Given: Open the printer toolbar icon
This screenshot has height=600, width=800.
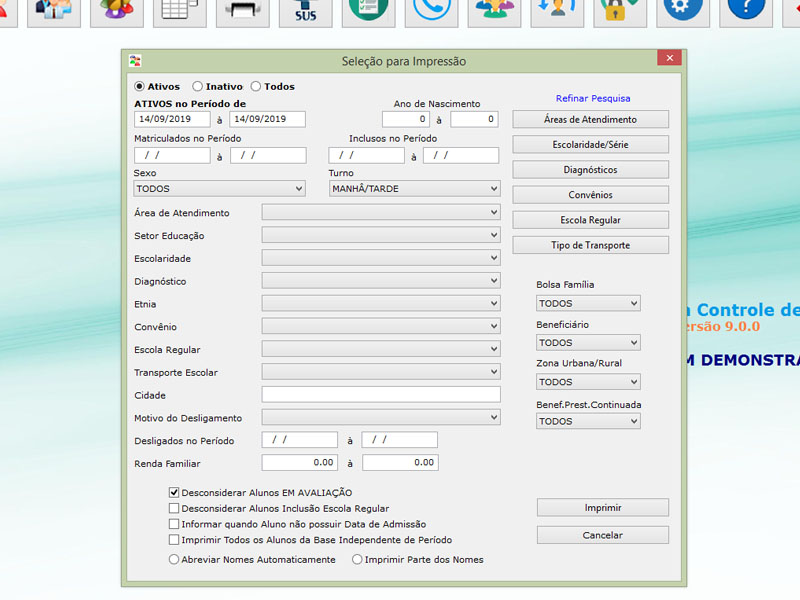Looking at the screenshot, I should point(243,11).
